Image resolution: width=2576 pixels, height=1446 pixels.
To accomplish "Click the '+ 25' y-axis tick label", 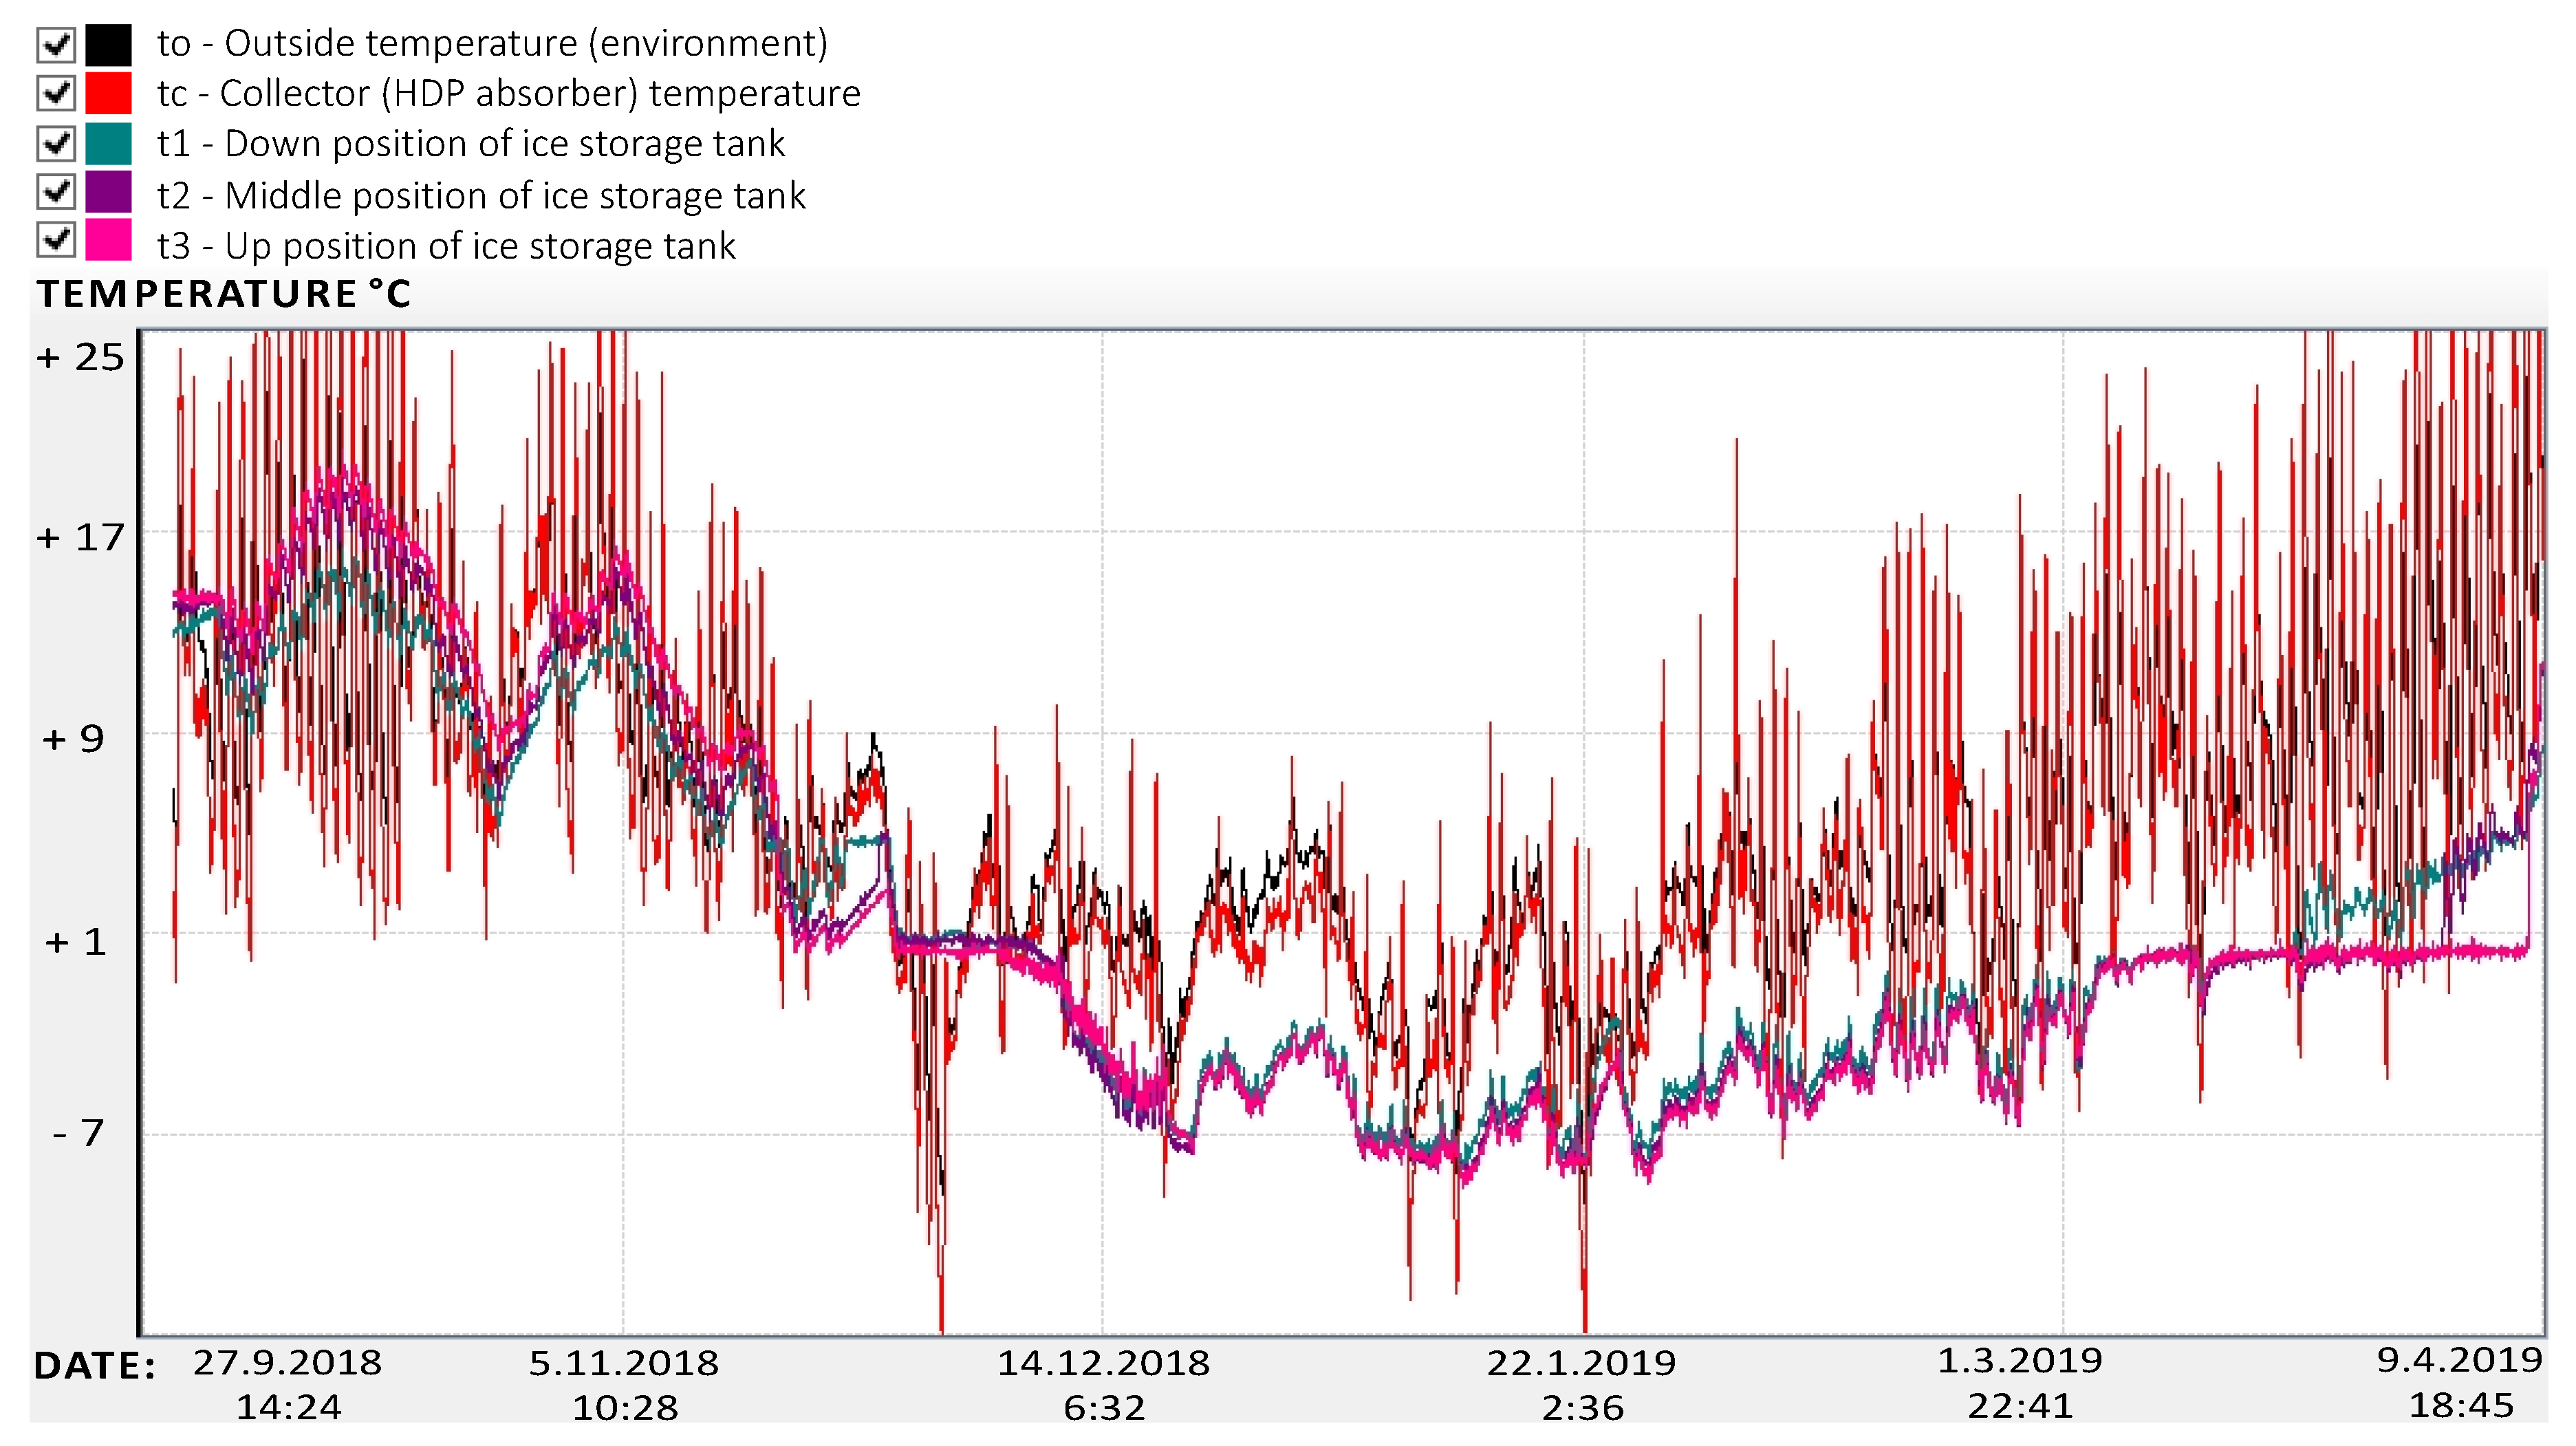I will click(80, 358).
